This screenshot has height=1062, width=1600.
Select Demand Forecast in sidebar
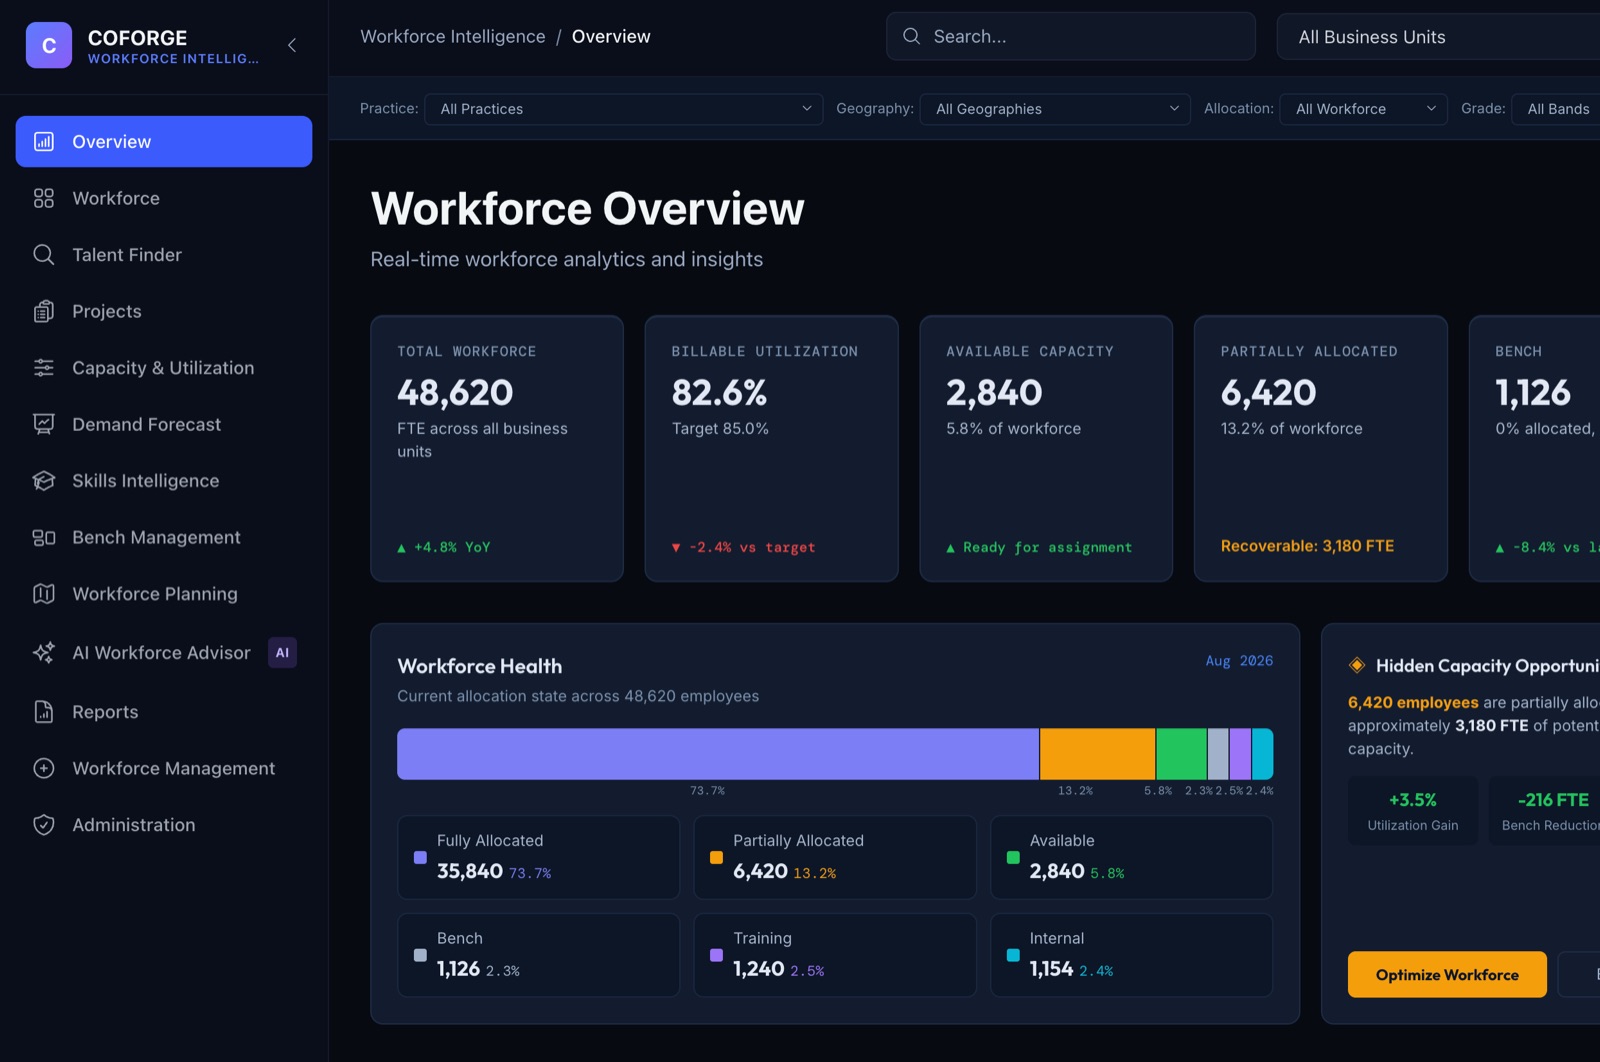[164, 424]
